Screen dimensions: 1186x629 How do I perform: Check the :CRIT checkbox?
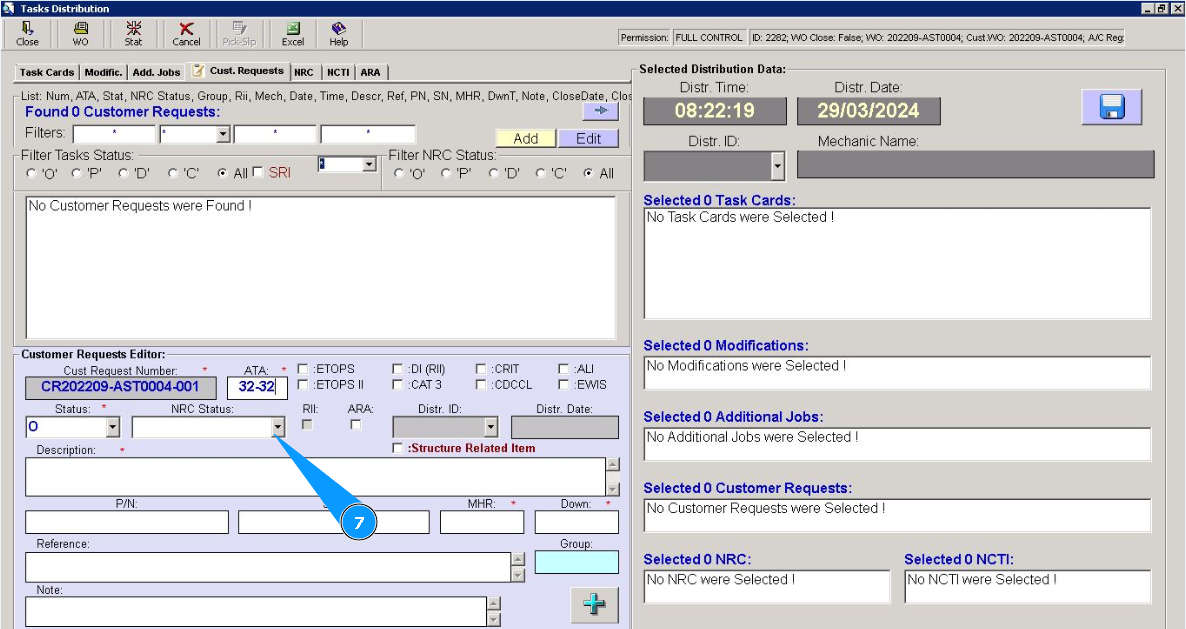point(480,369)
